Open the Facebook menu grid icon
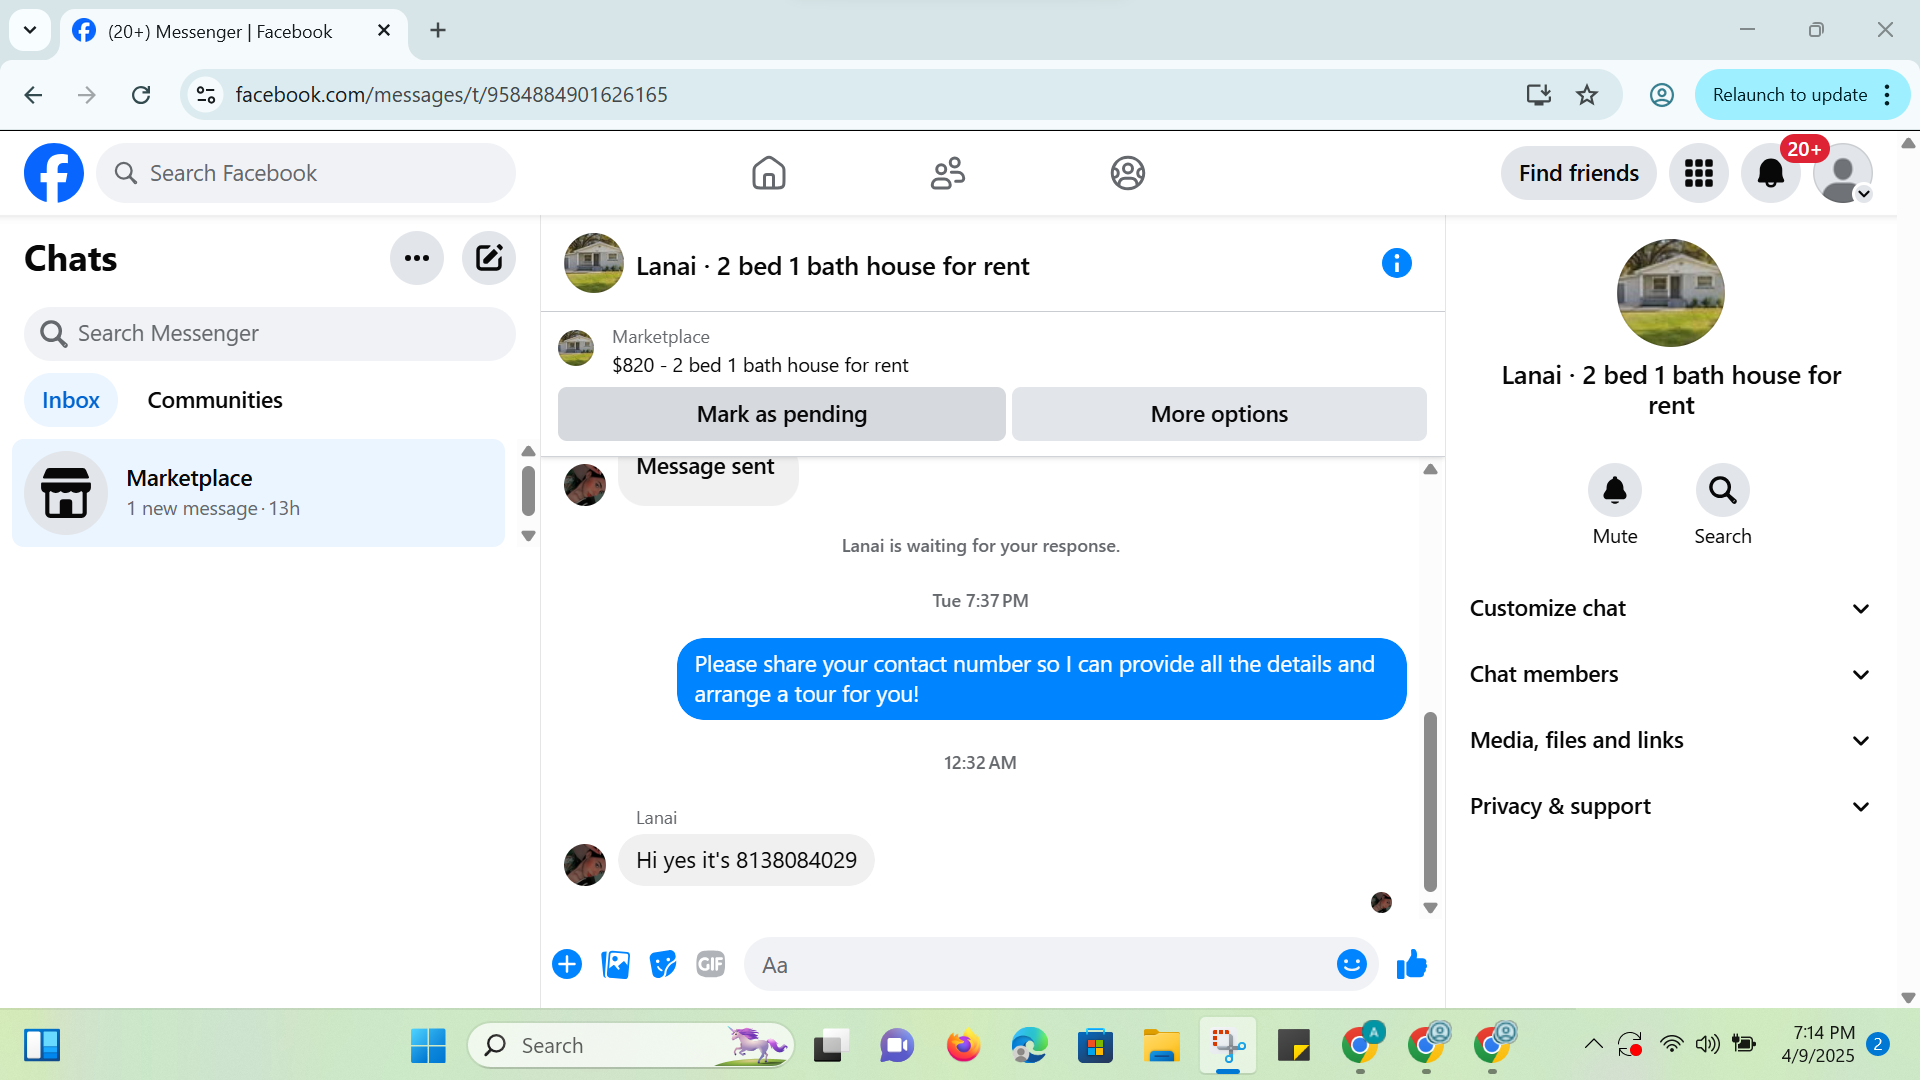Image resolution: width=1920 pixels, height=1080 pixels. (1698, 173)
